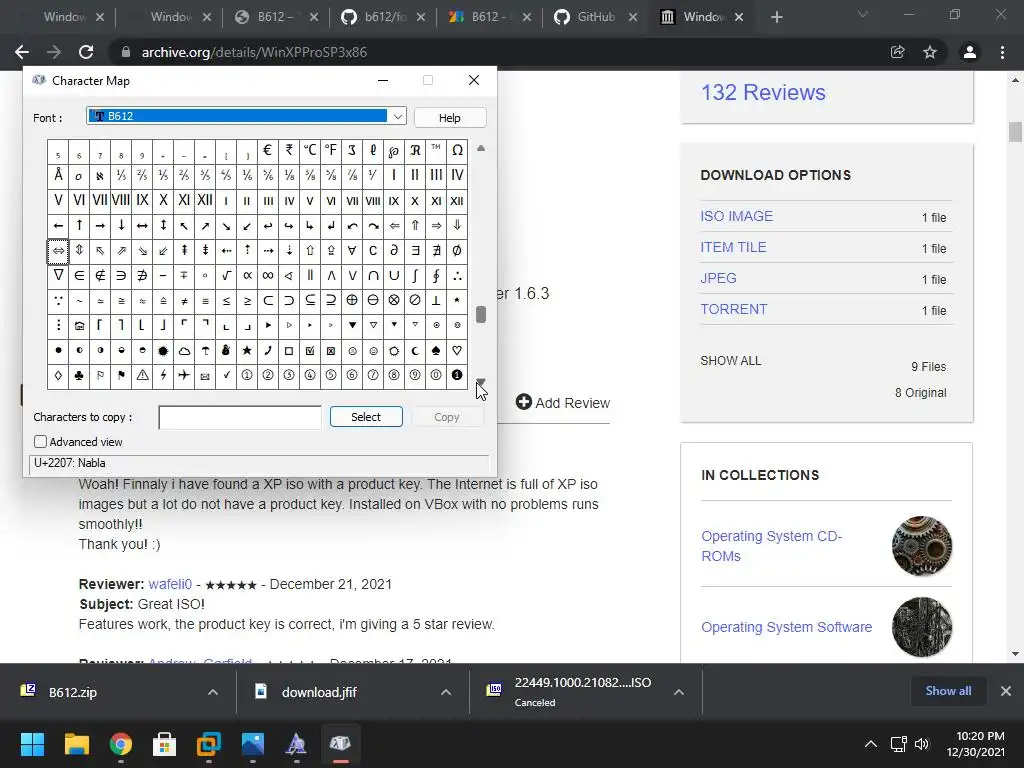Select the degree Celsius ℃ character
The height and width of the screenshot is (768, 1024).
click(310, 151)
